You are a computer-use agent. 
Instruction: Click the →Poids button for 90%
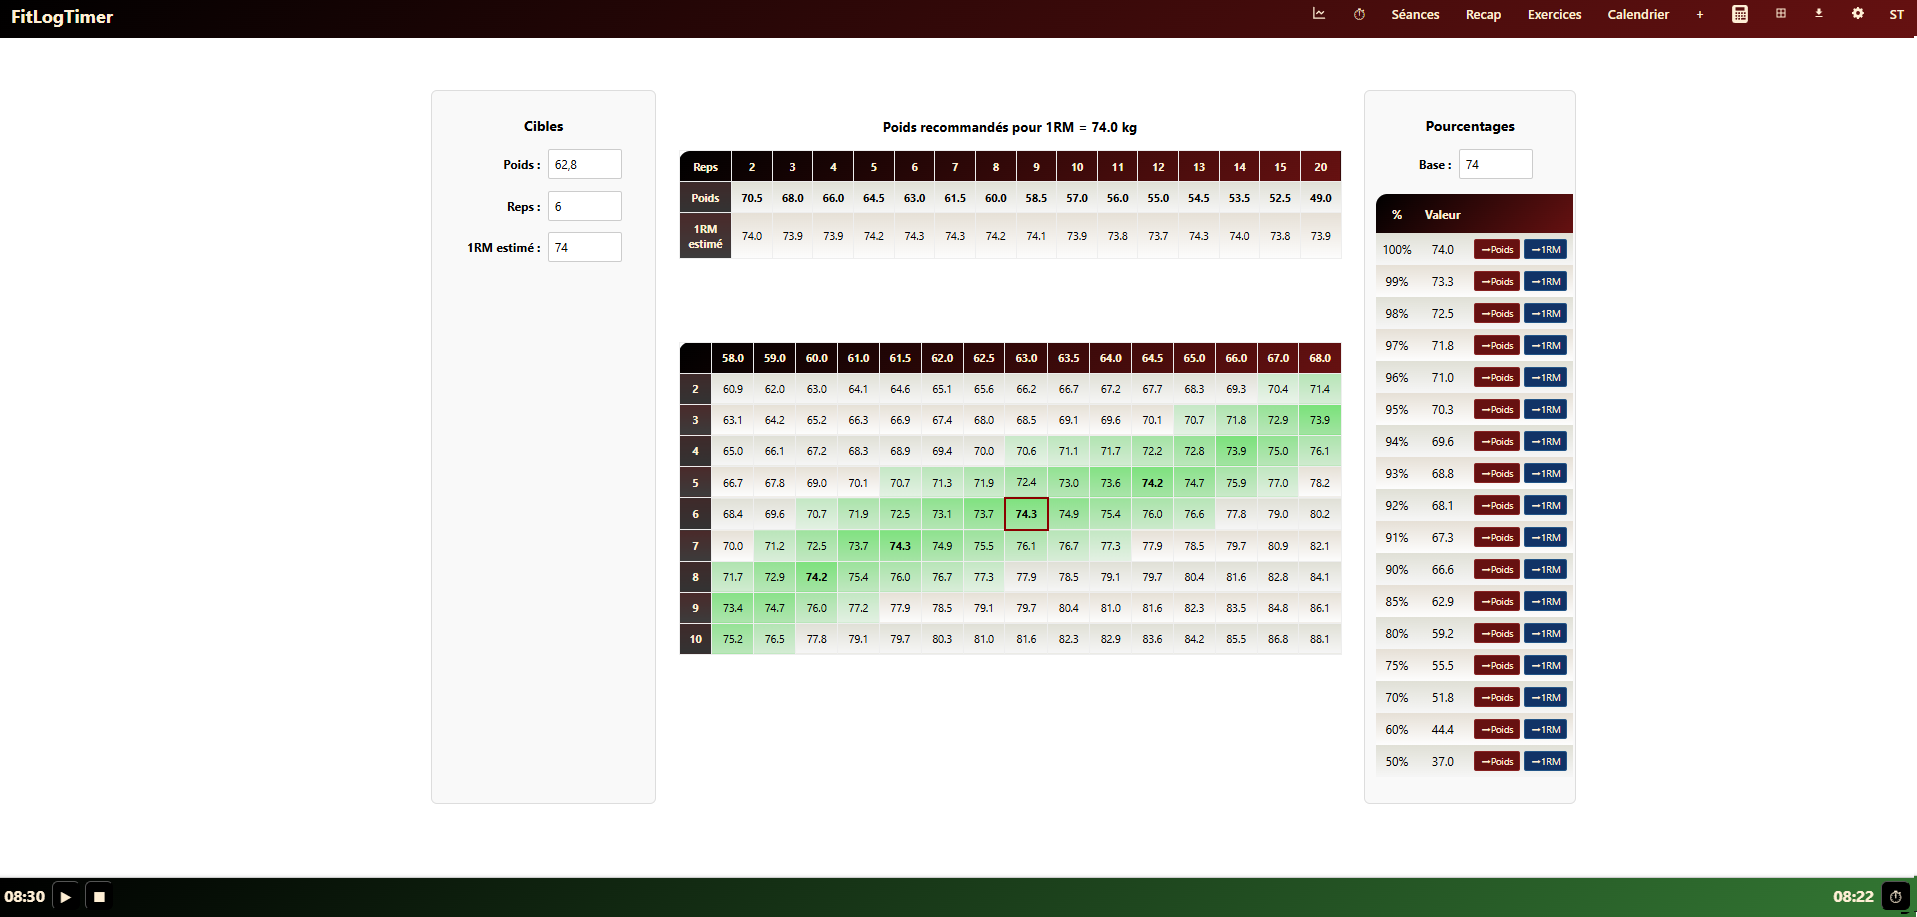click(x=1496, y=570)
